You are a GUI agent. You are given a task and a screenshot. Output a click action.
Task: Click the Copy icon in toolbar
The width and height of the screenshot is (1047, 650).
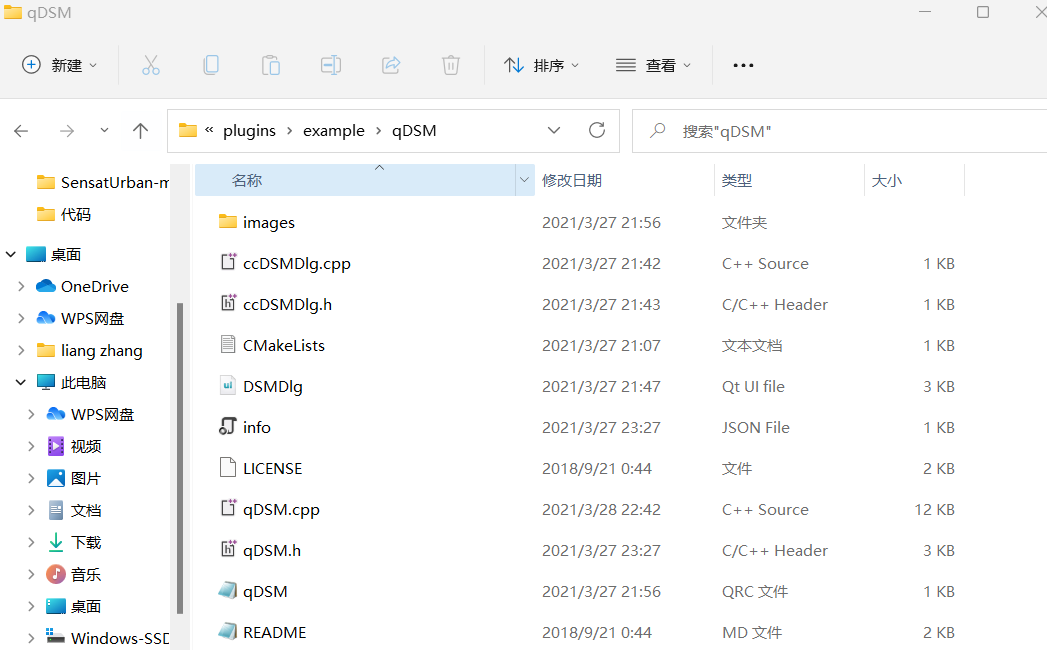211,65
